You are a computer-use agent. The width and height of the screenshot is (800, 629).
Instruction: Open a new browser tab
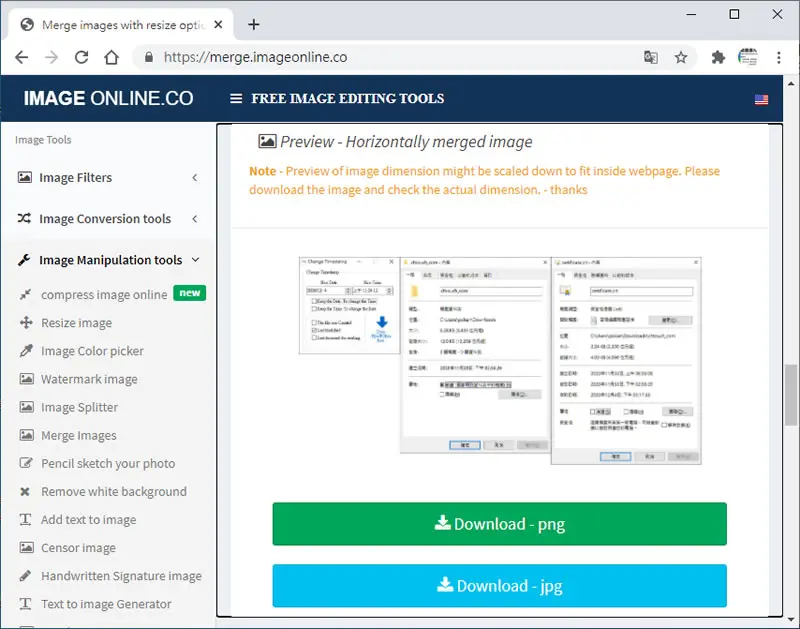point(254,24)
